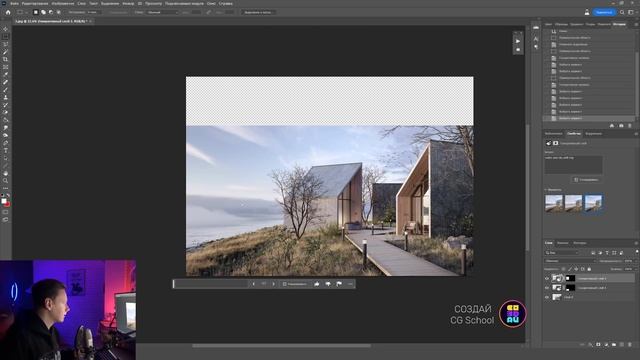Select the Zoom tool in the toolbar
Image resolution: width=640 pixels, height=360 pixels.
pos(5,180)
